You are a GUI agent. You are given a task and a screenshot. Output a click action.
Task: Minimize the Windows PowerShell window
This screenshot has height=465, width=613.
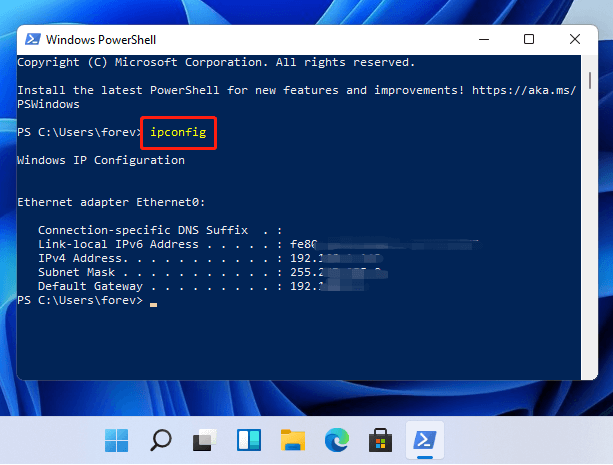coord(484,39)
